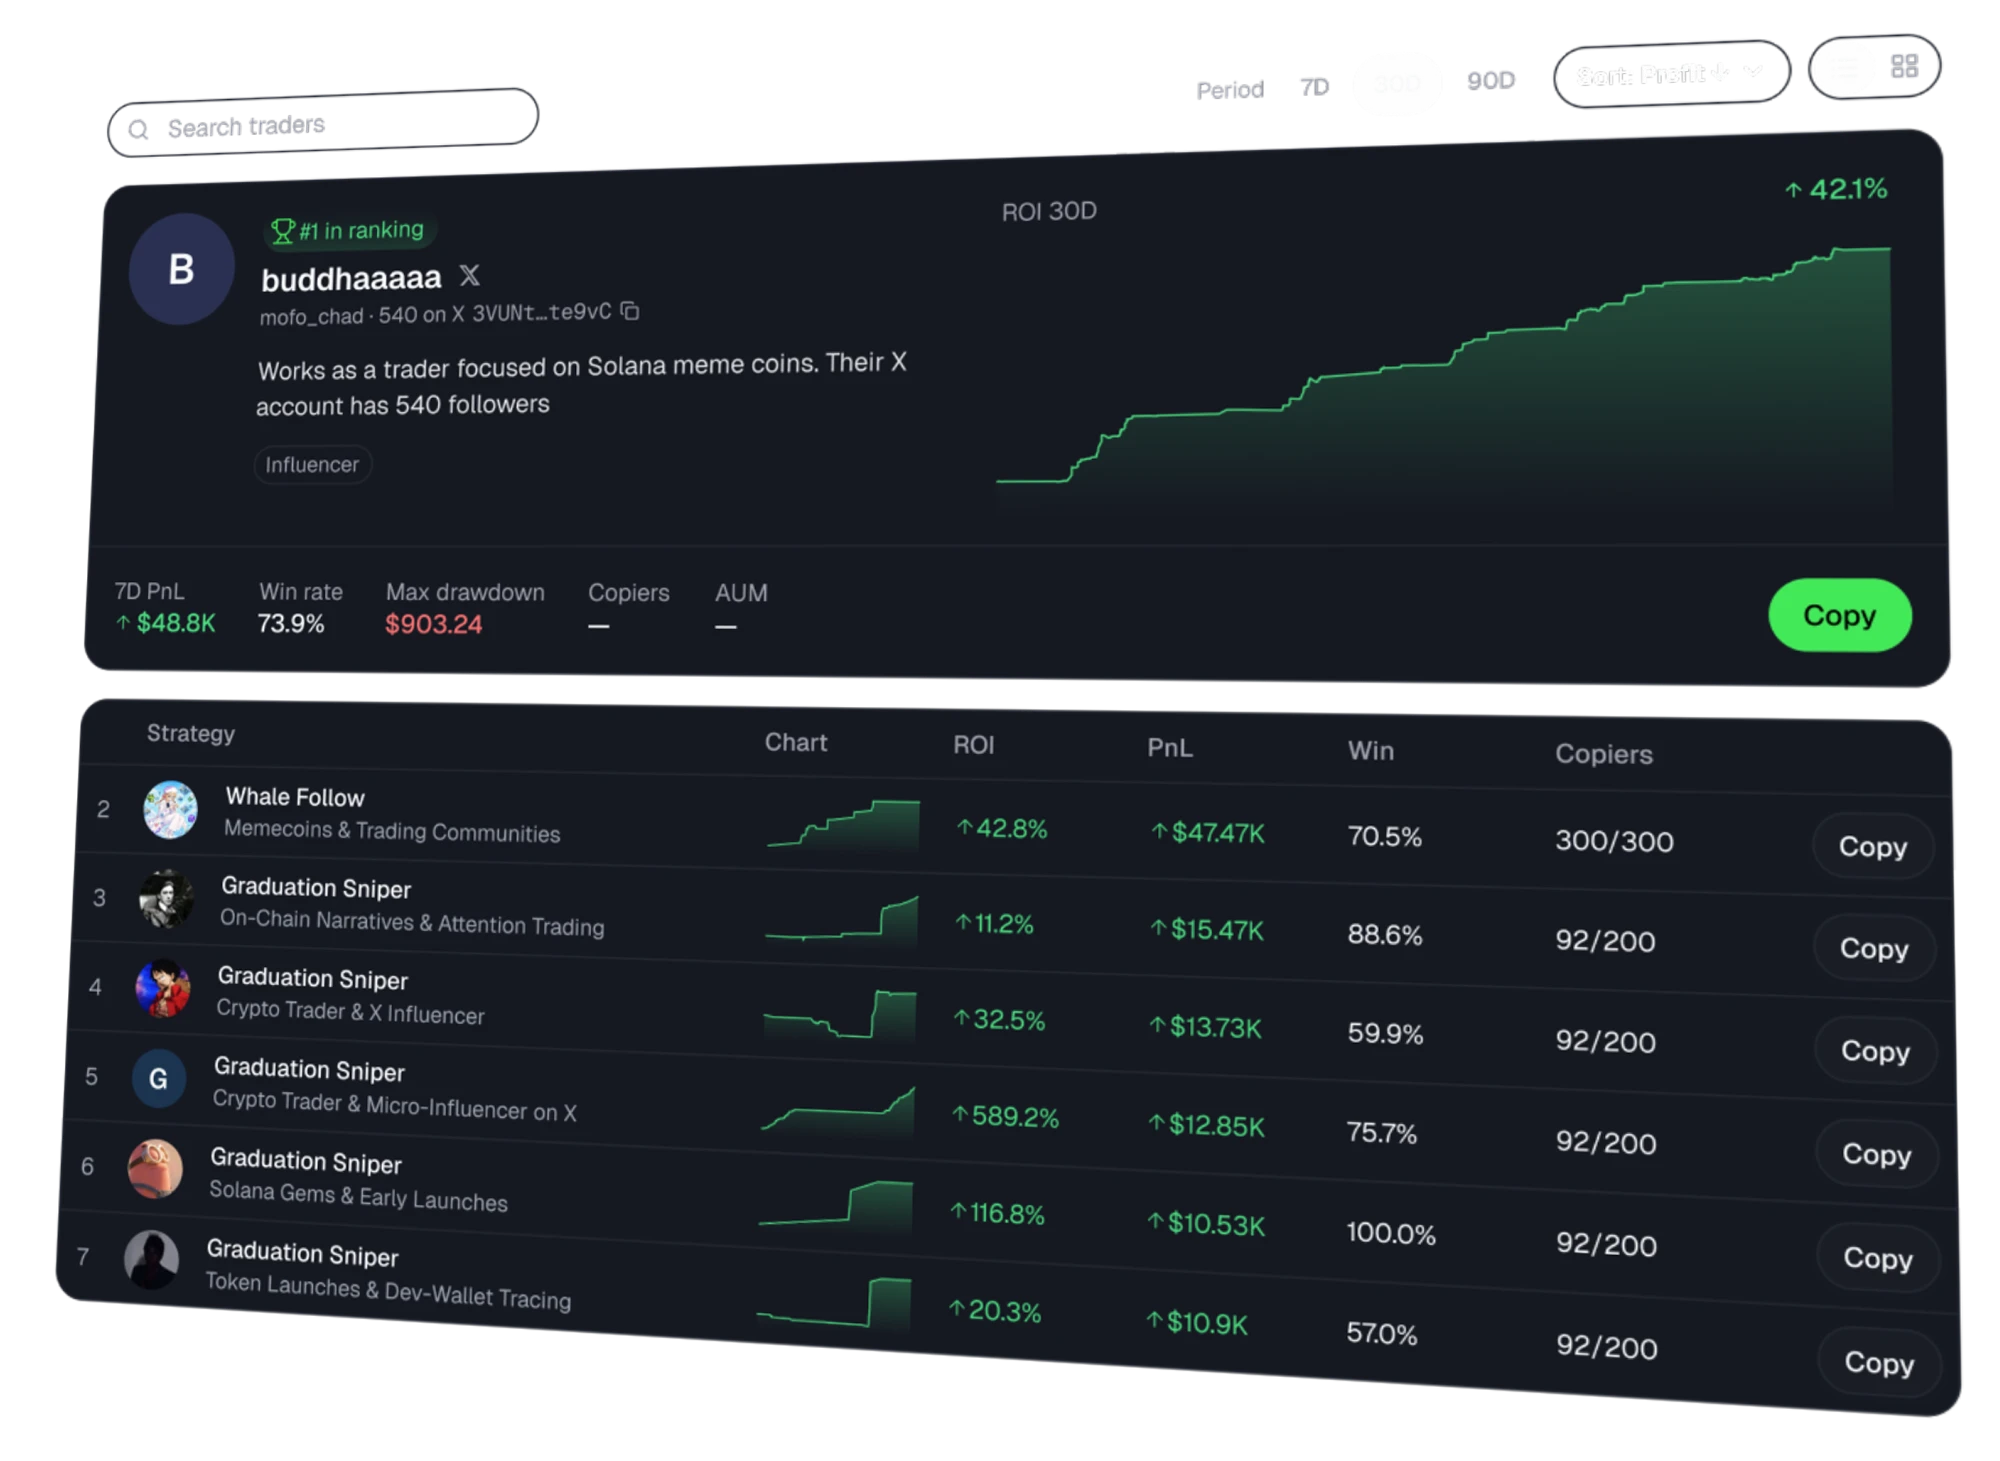2000x1461 pixels.
Task: Click the Chart column header
Action: tap(796, 742)
